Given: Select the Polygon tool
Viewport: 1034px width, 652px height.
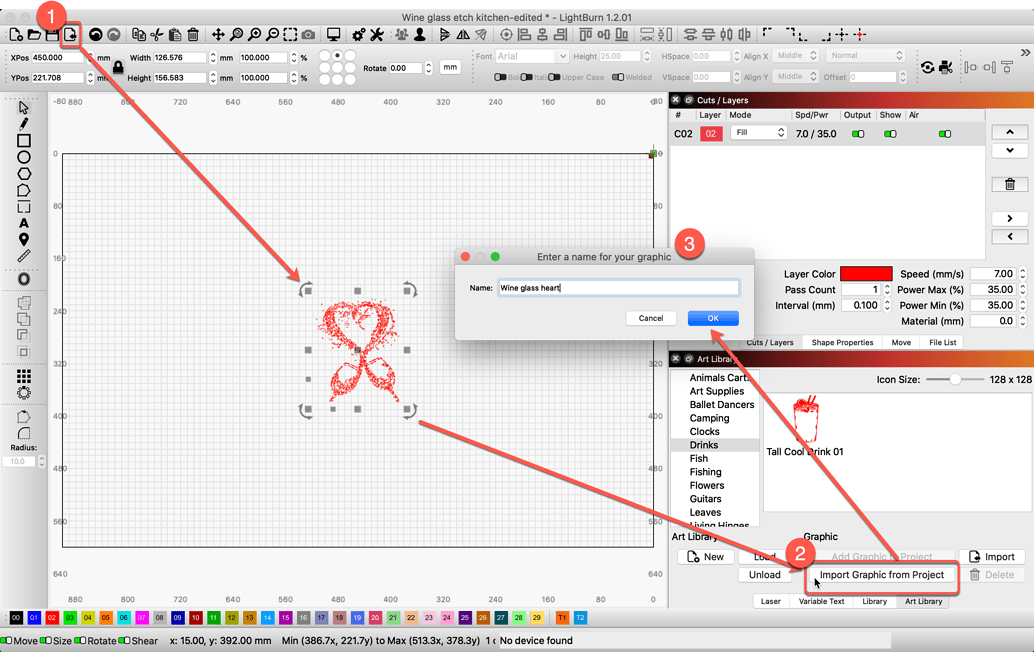Looking at the screenshot, I should (x=24, y=173).
